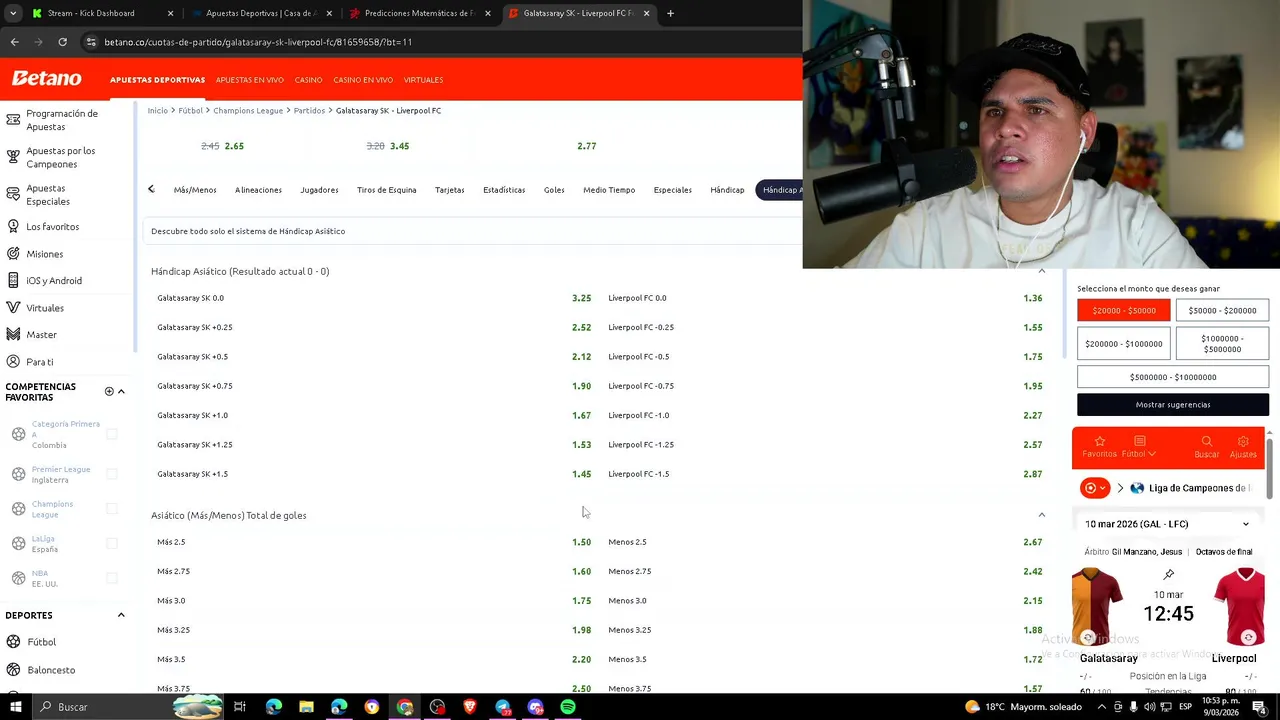
Task: Collapse Deportes section
Action: tap(121, 615)
